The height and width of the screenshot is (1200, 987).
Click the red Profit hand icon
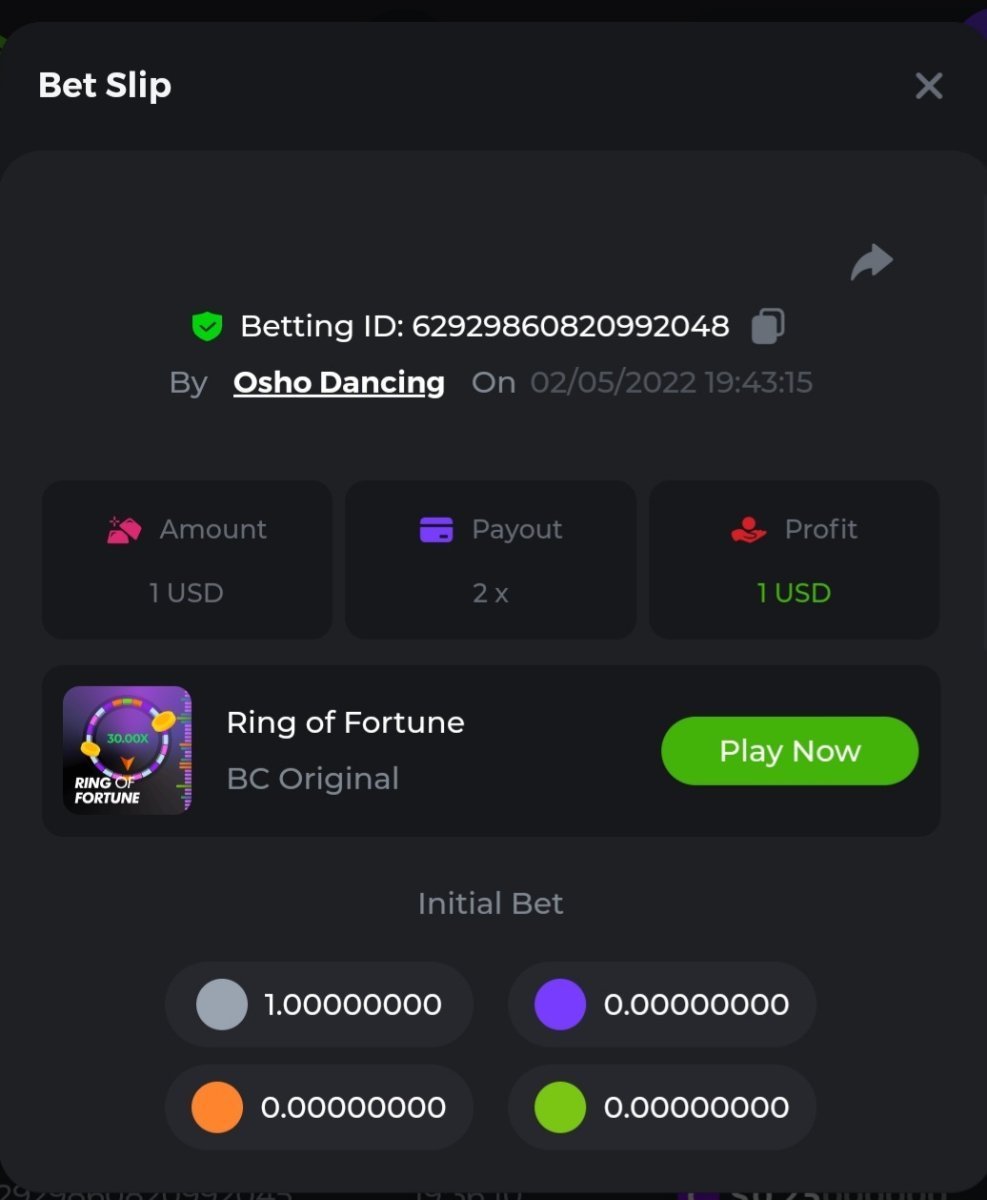tap(748, 529)
